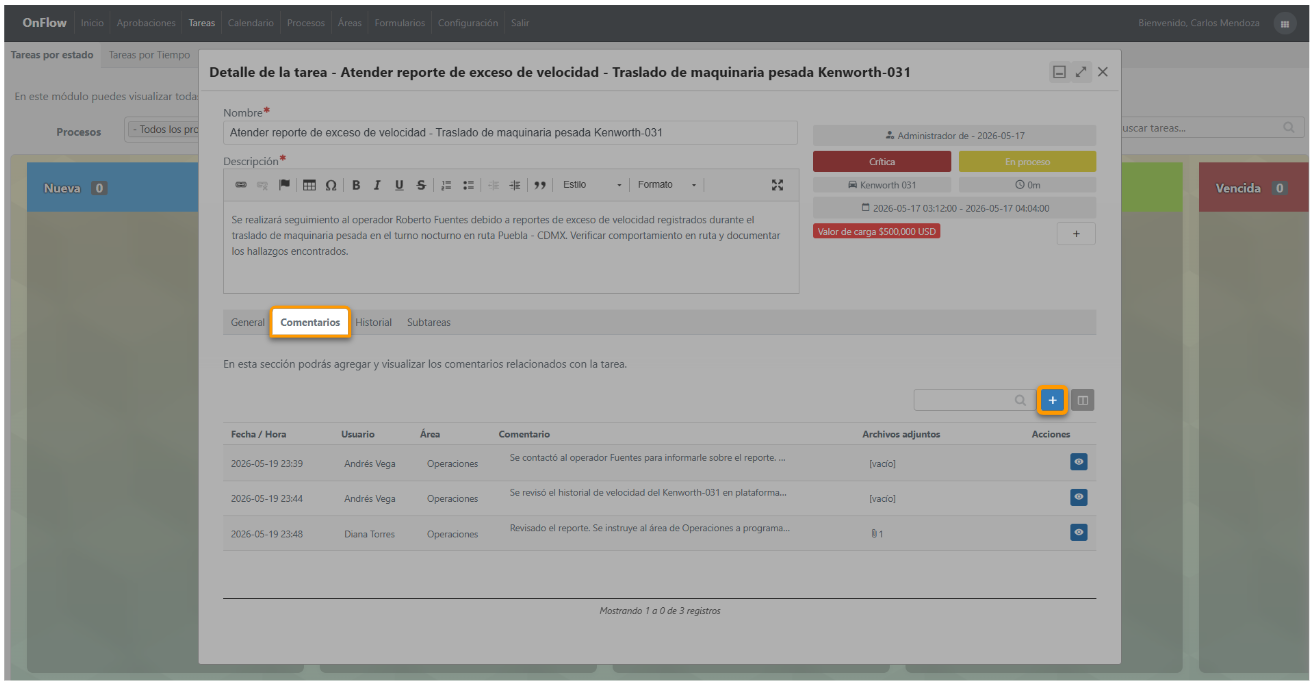The image size is (1316, 685).
Task: Click the comments search field
Action: [974, 400]
